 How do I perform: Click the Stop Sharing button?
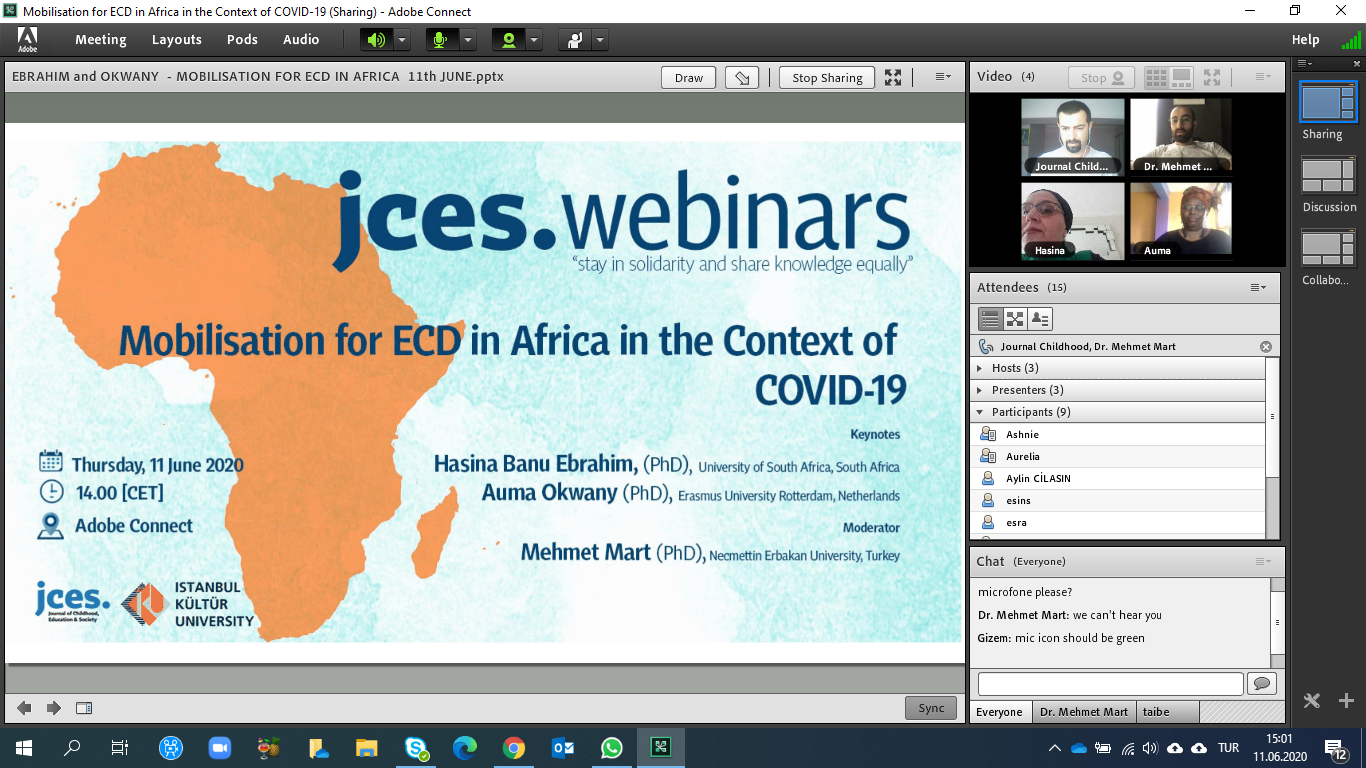(827, 78)
